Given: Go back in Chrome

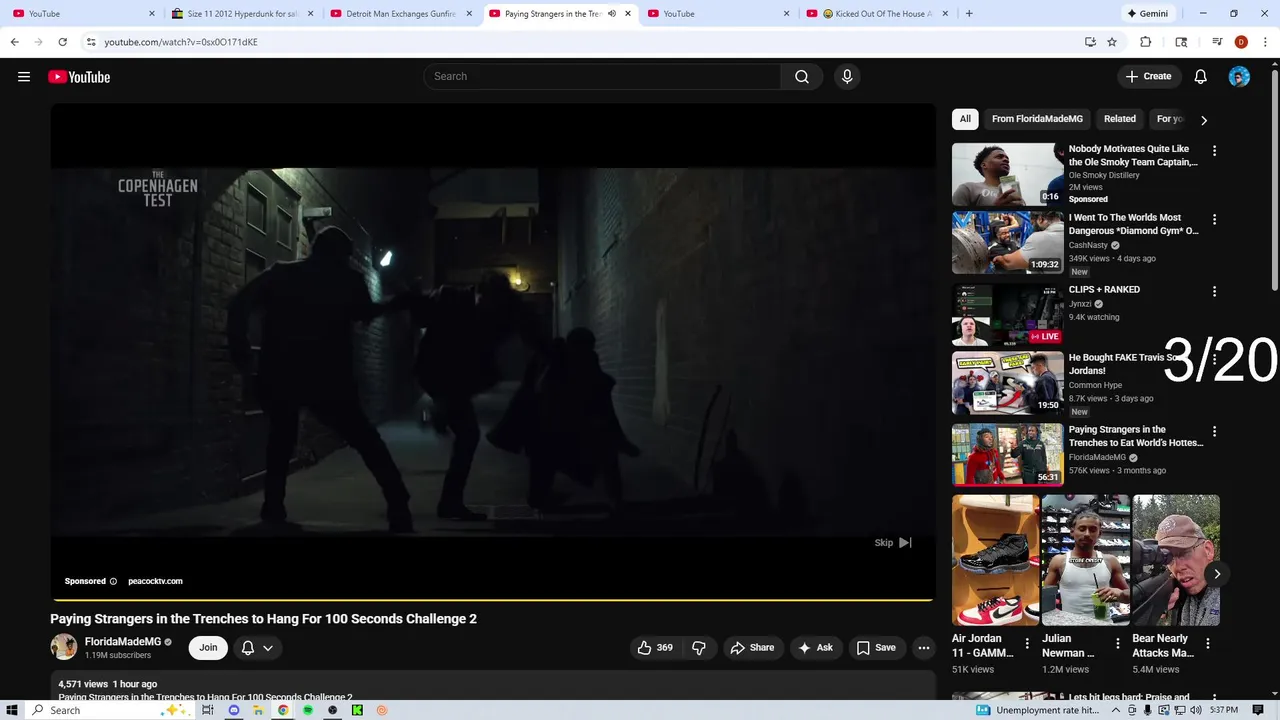Looking at the screenshot, I should [15, 42].
